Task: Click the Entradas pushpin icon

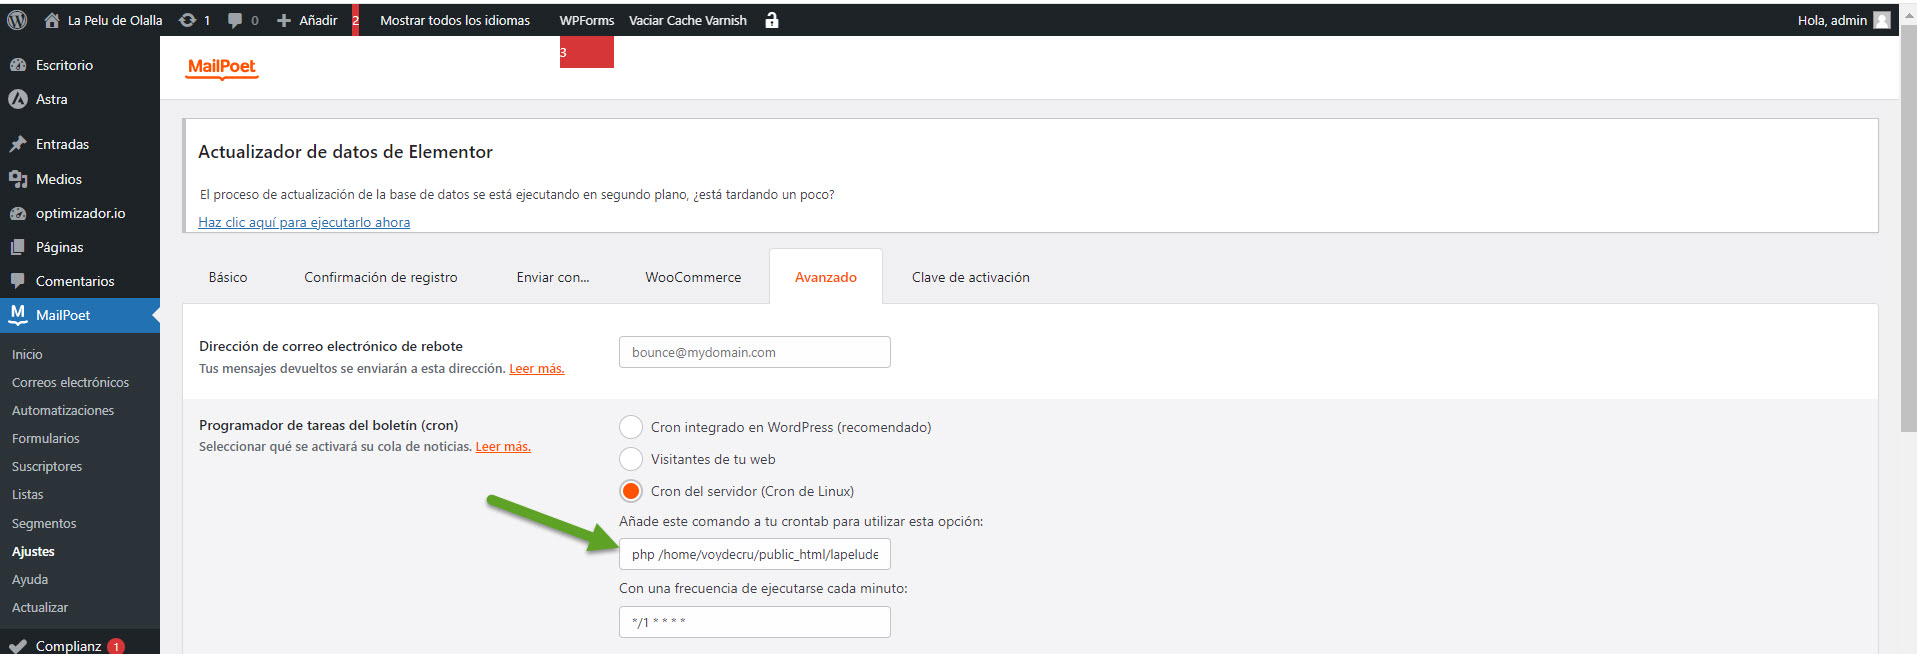Action: coord(18,144)
